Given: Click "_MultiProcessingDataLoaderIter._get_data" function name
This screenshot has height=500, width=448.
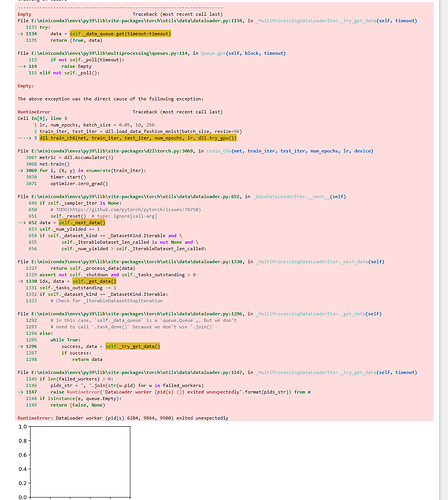Looking at the screenshot, I should (x=311, y=314).
